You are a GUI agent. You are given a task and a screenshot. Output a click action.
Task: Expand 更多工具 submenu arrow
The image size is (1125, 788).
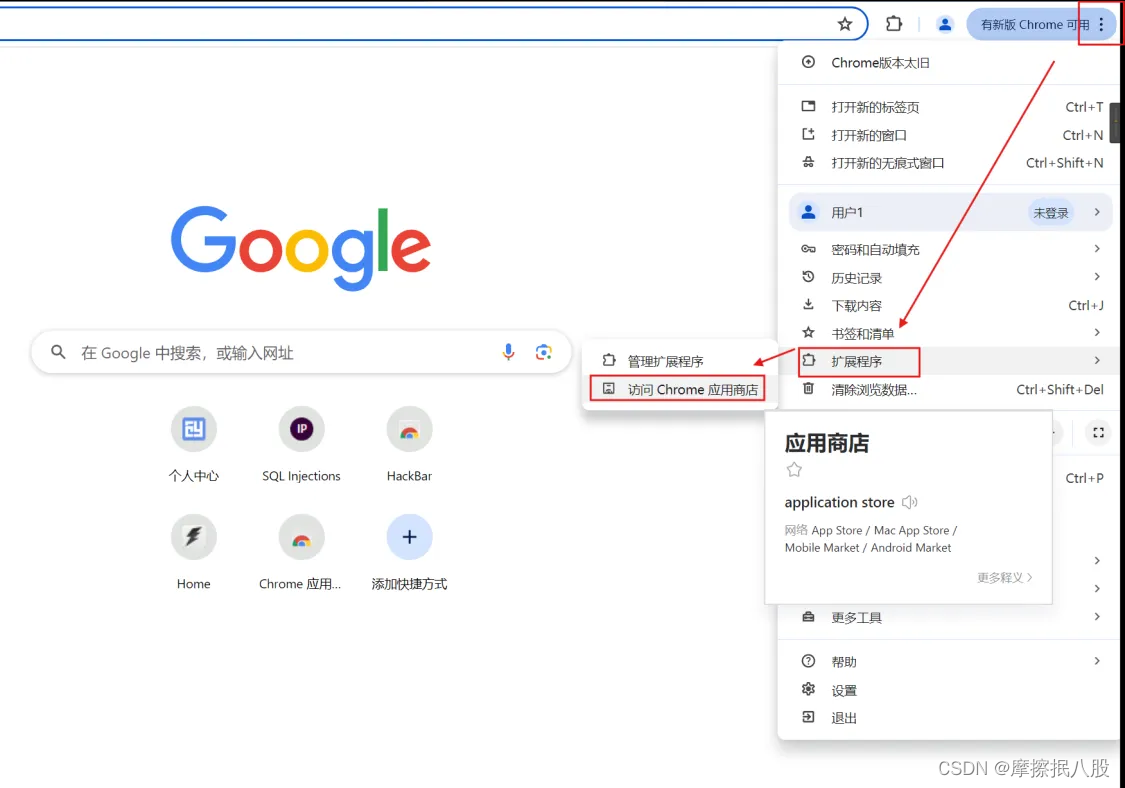click(1097, 616)
